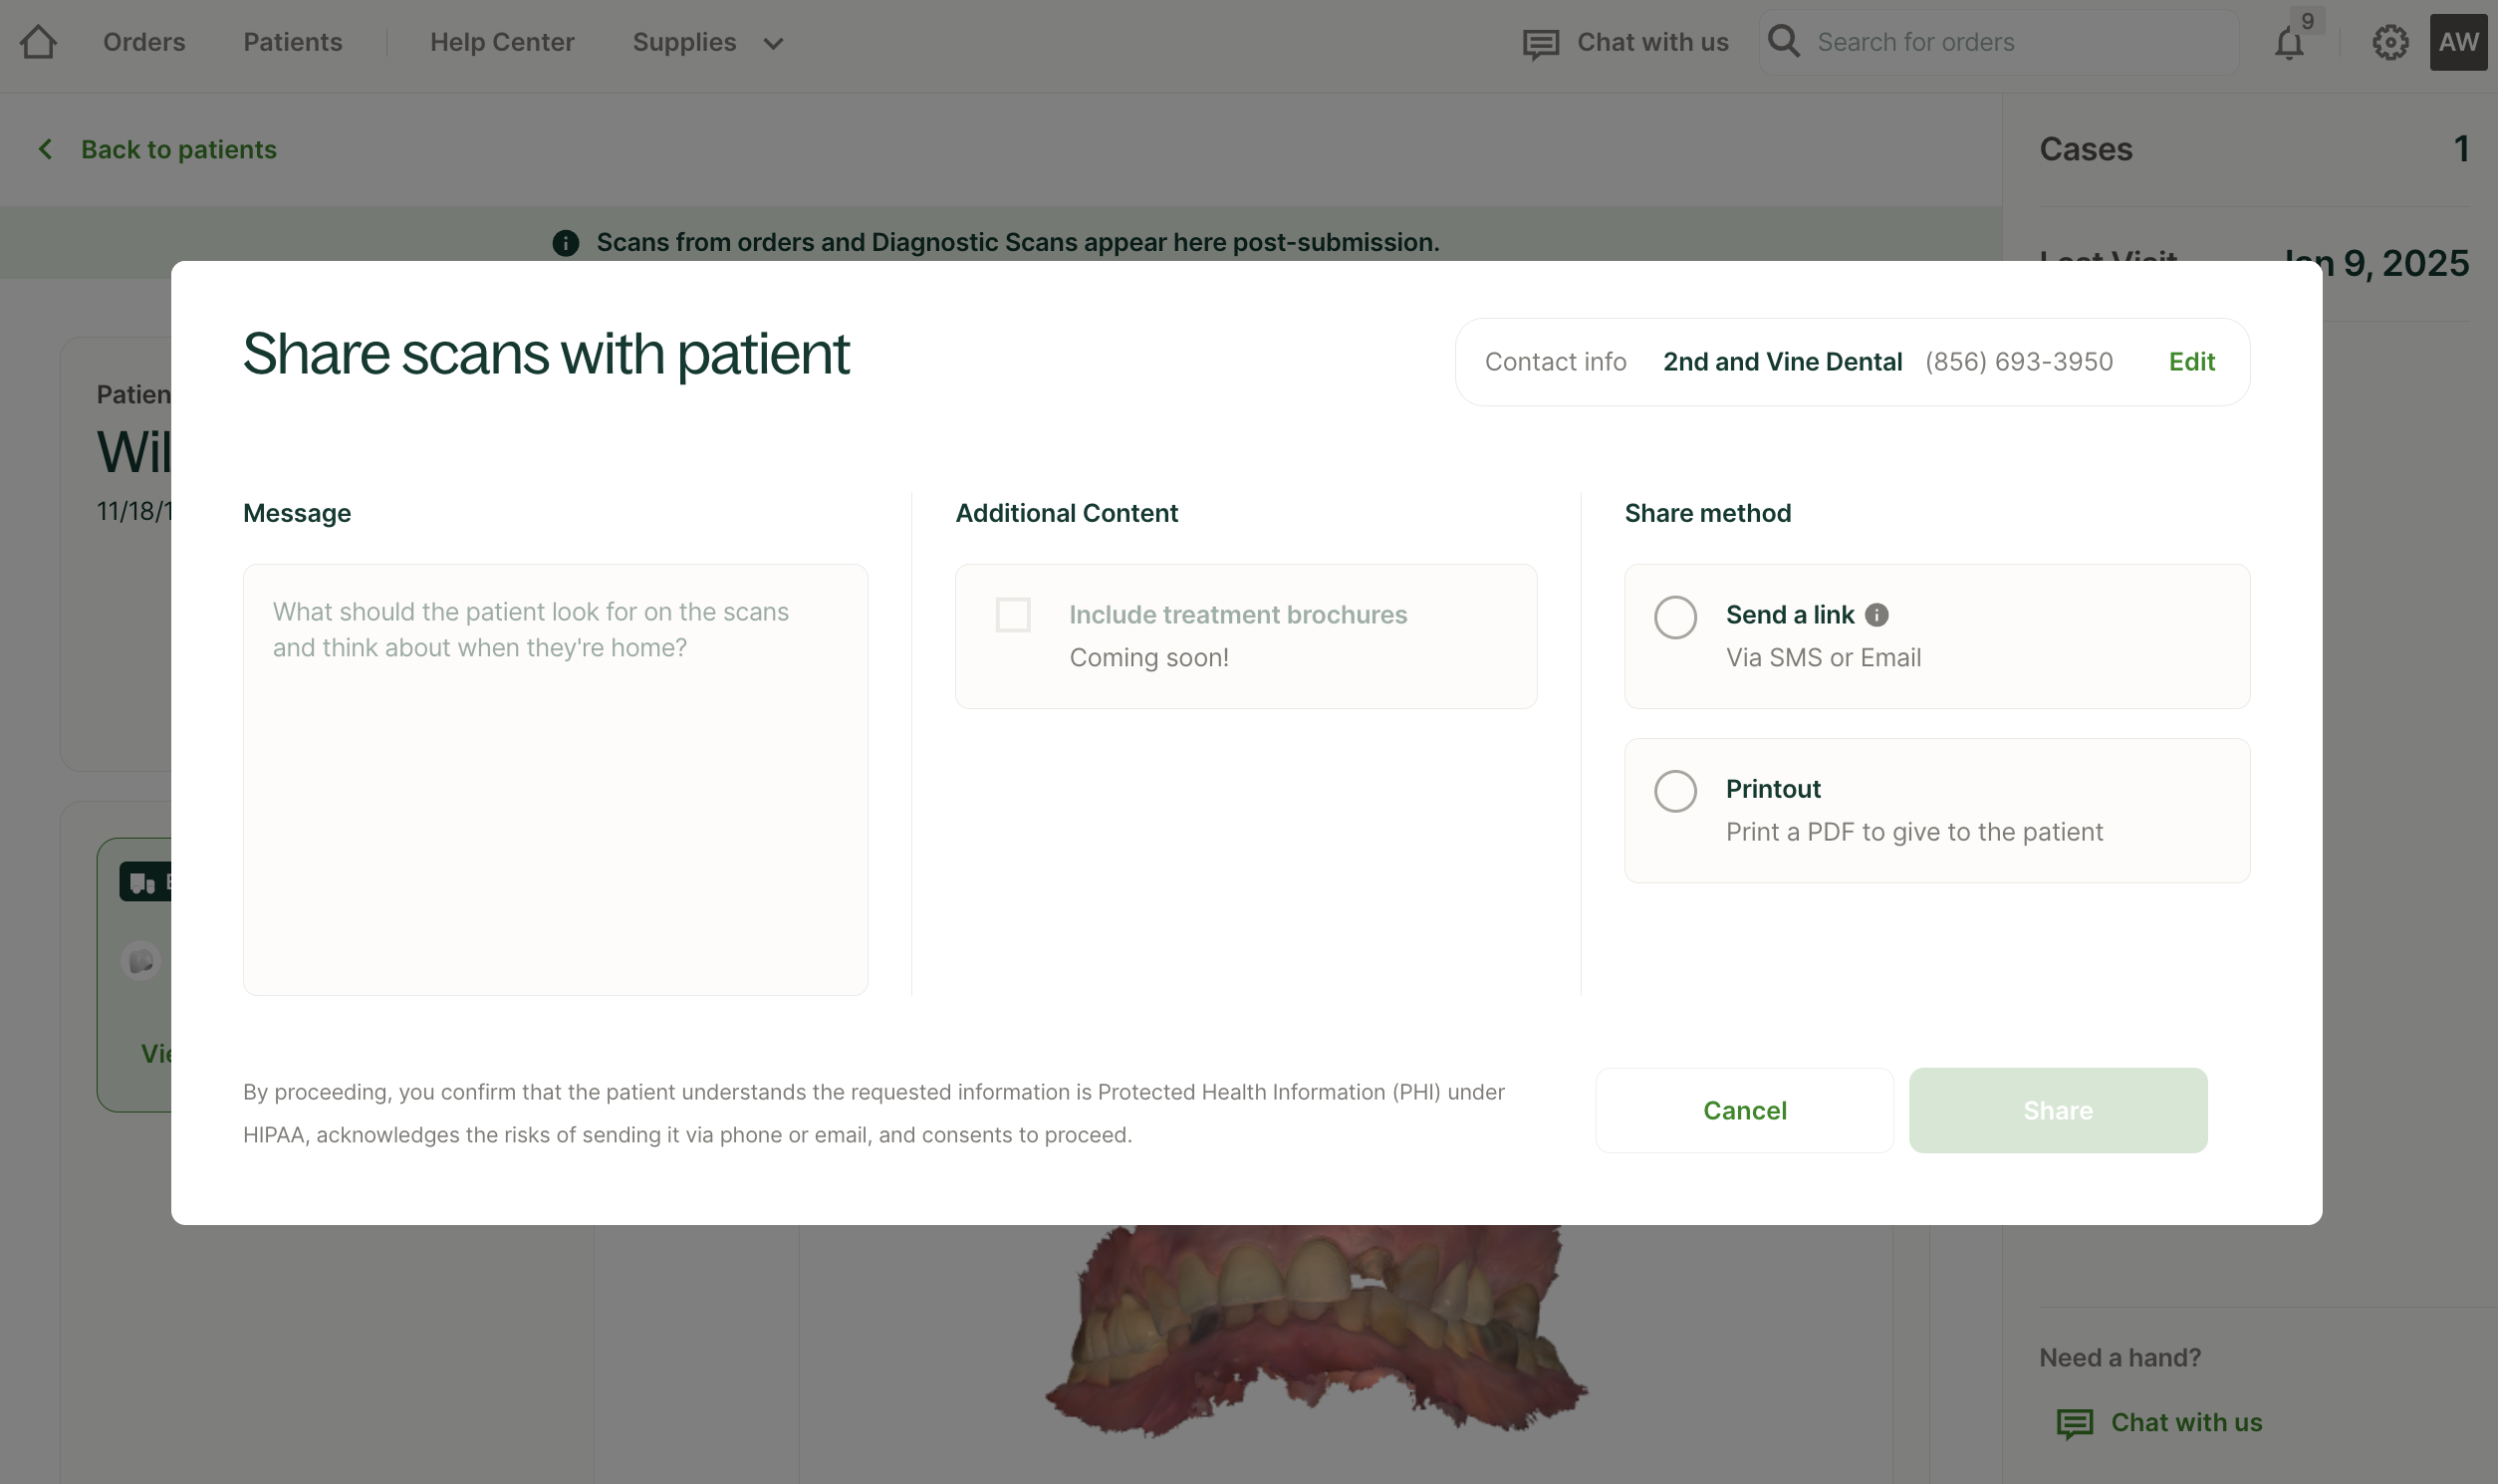Click the top Chat with us chat icon
Image resolution: width=2498 pixels, height=1484 pixels.
coord(1540,44)
